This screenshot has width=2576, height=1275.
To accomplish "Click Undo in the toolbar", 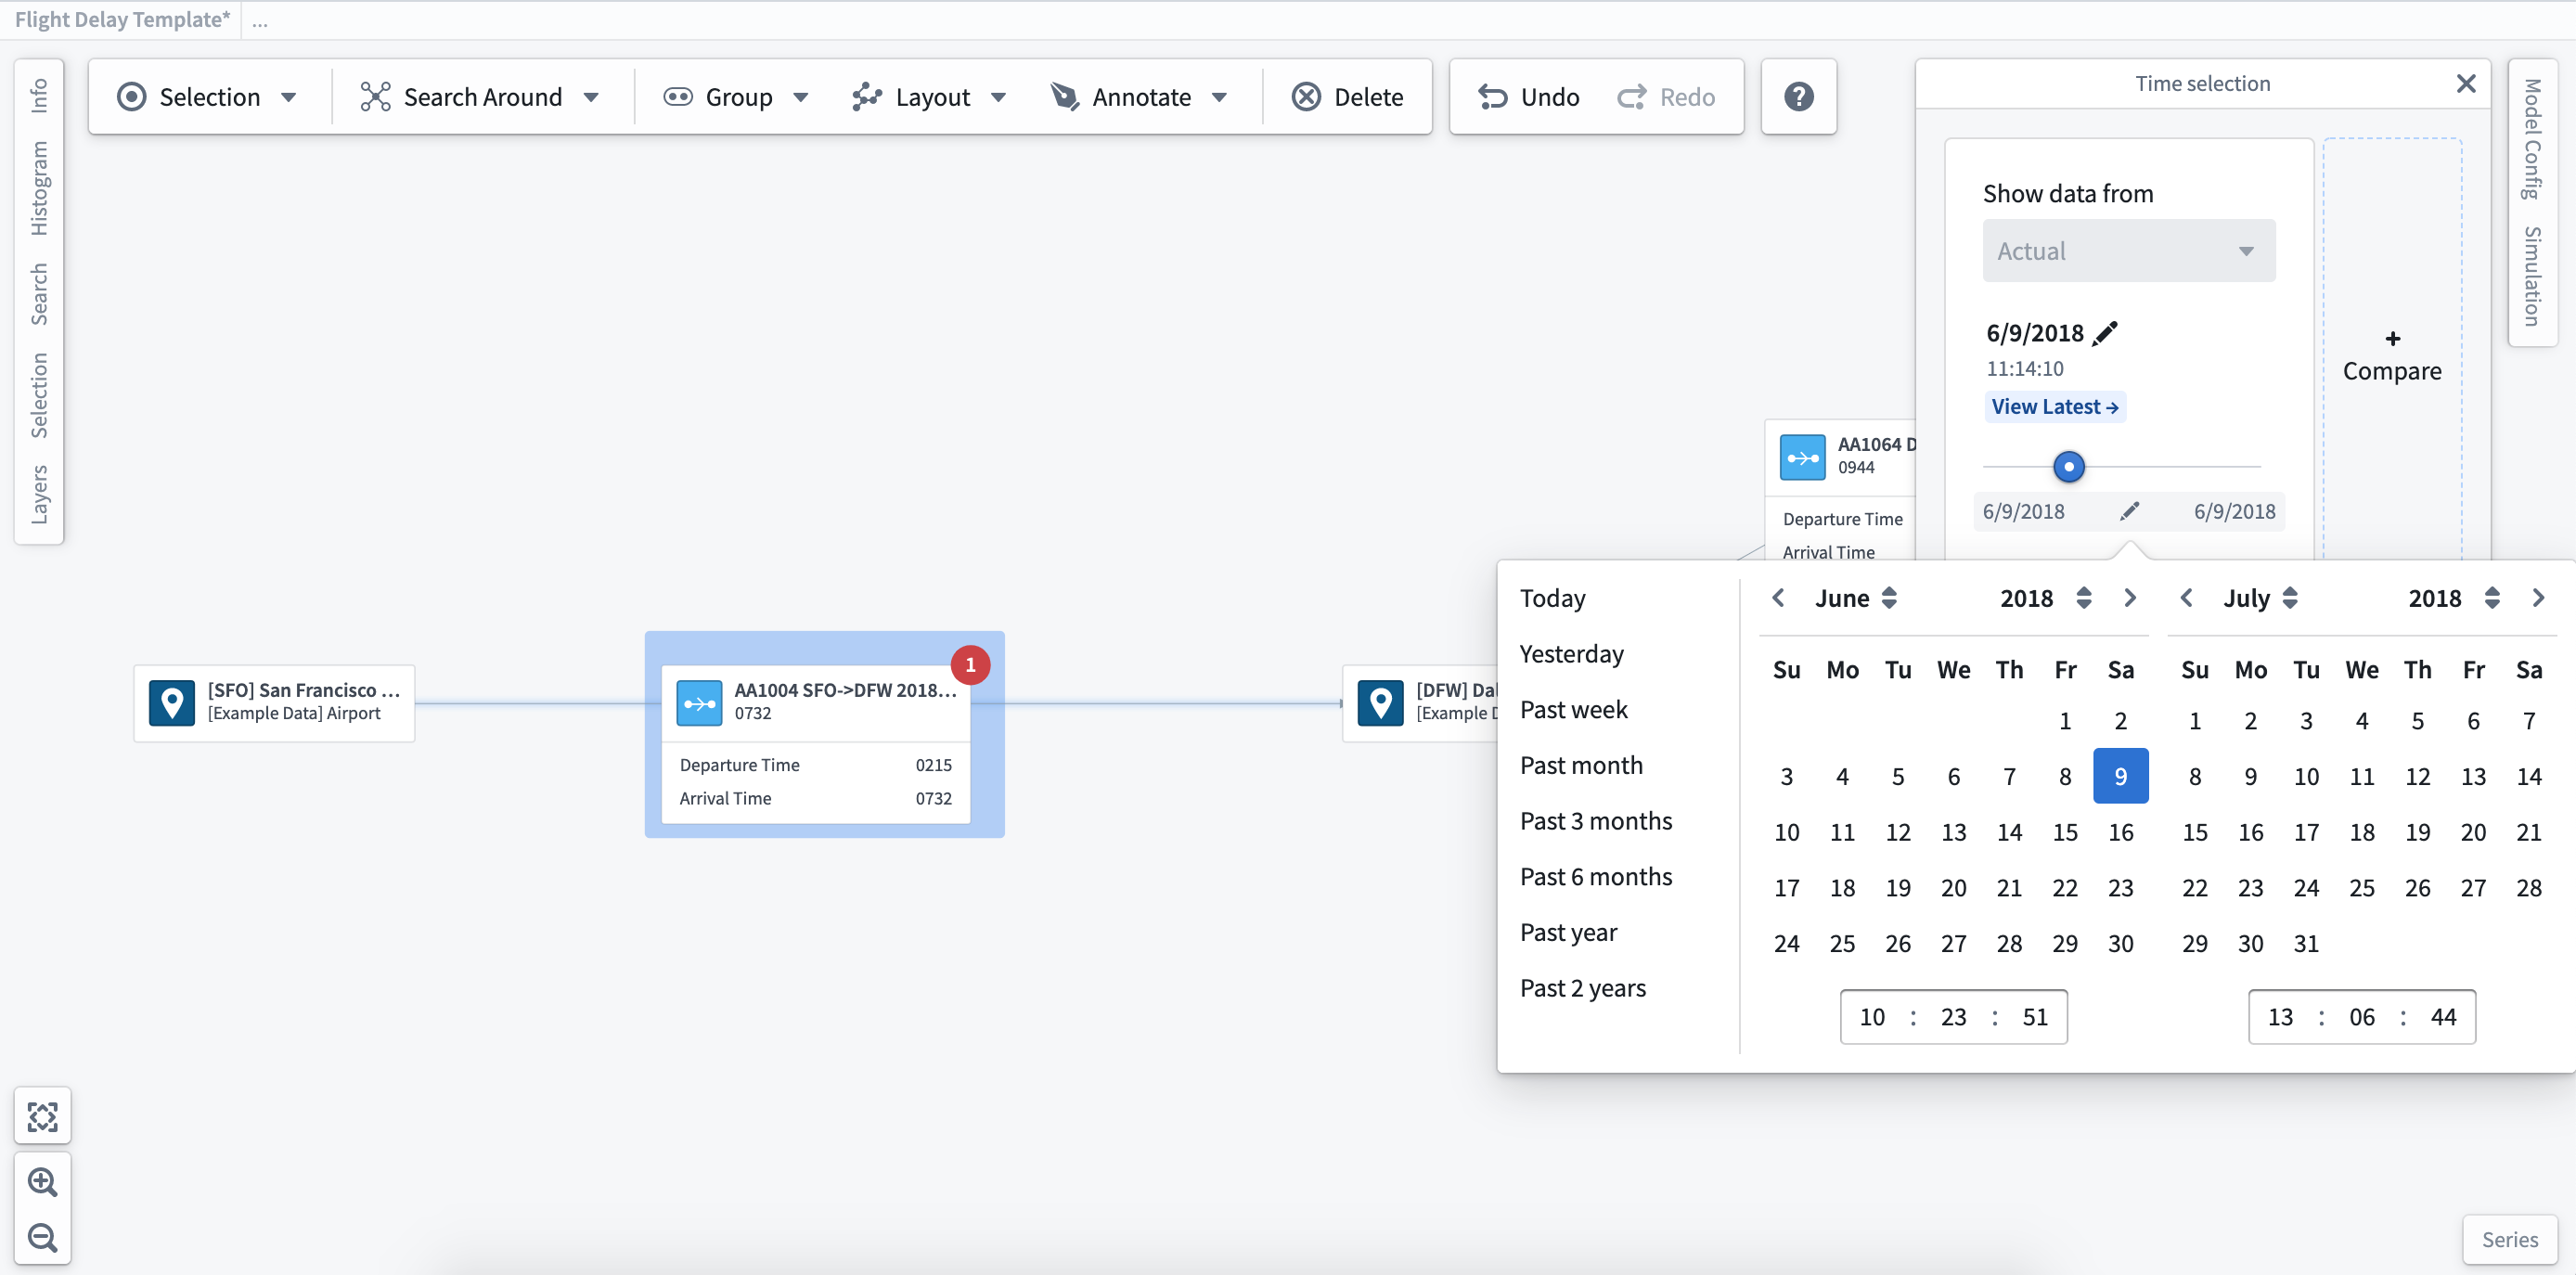I will [1529, 97].
